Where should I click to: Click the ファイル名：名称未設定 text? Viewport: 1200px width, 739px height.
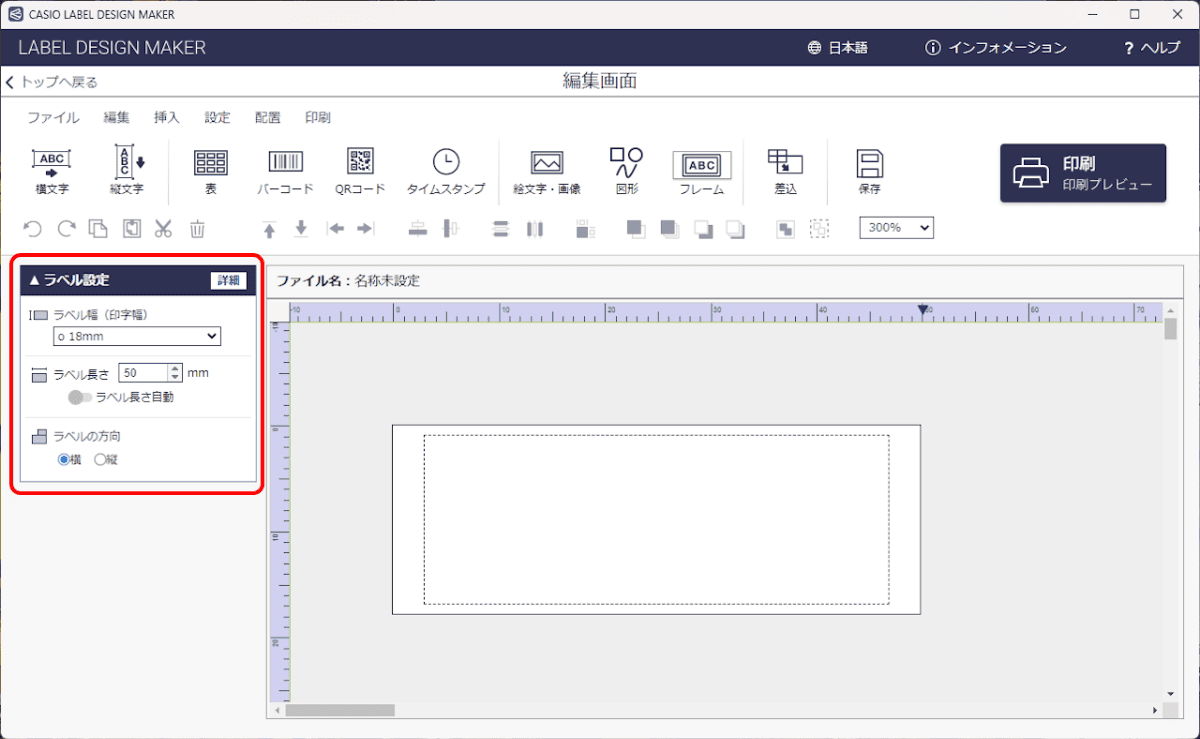point(348,281)
